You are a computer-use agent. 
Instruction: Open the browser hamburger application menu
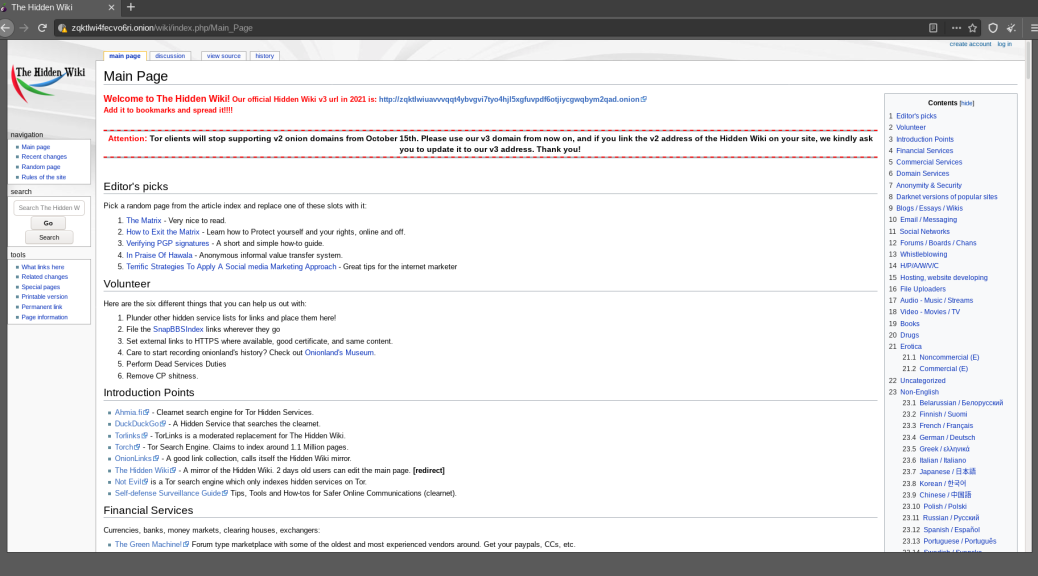click(x=1033, y=28)
